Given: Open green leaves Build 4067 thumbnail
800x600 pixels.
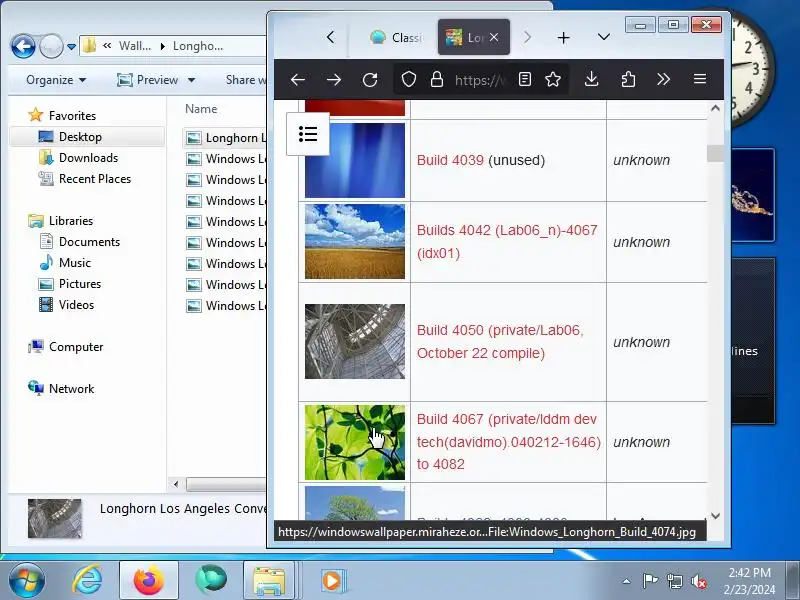Looking at the screenshot, I should point(355,442).
